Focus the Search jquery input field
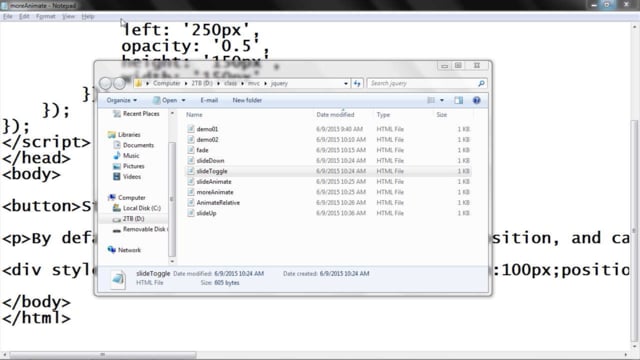 click(422, 83)
